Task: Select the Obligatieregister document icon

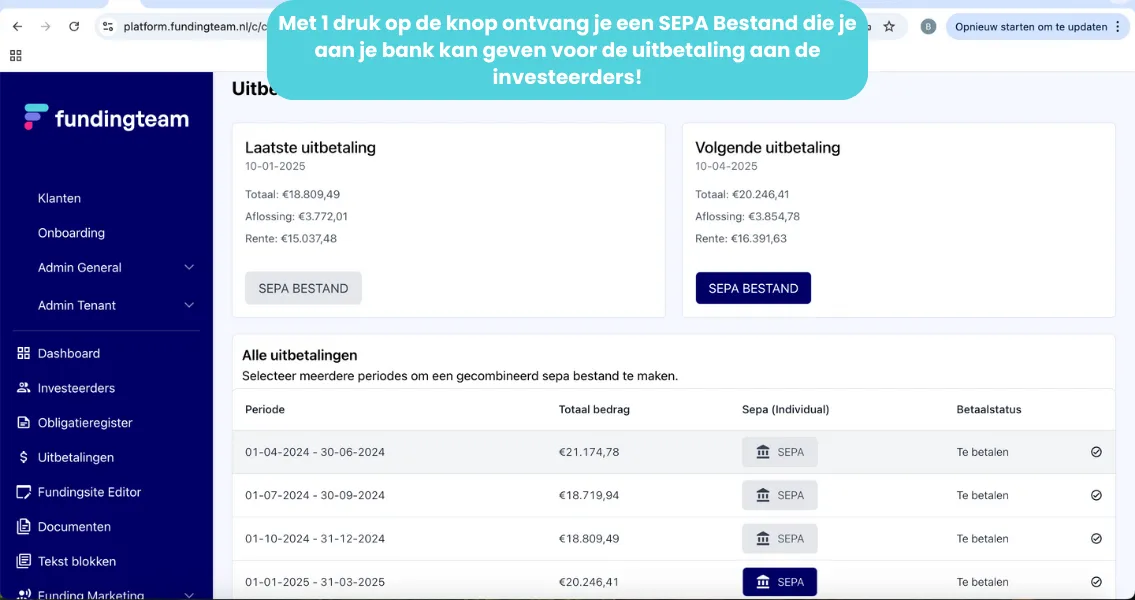Action: [24, 423]
